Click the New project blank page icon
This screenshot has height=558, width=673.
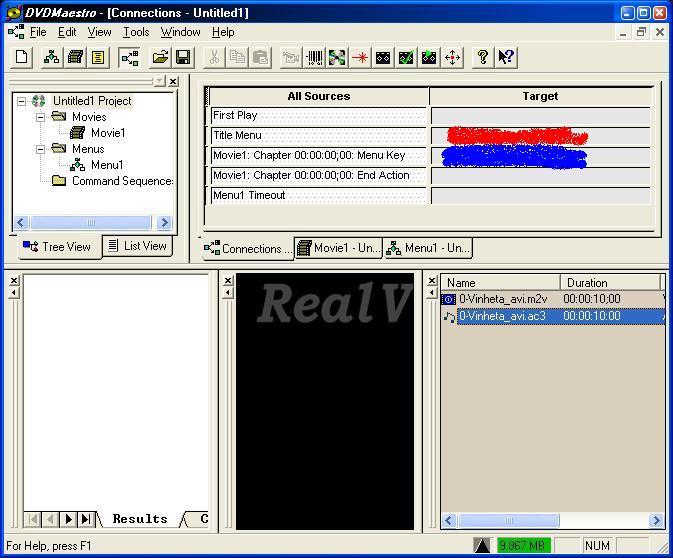[21, 57]
